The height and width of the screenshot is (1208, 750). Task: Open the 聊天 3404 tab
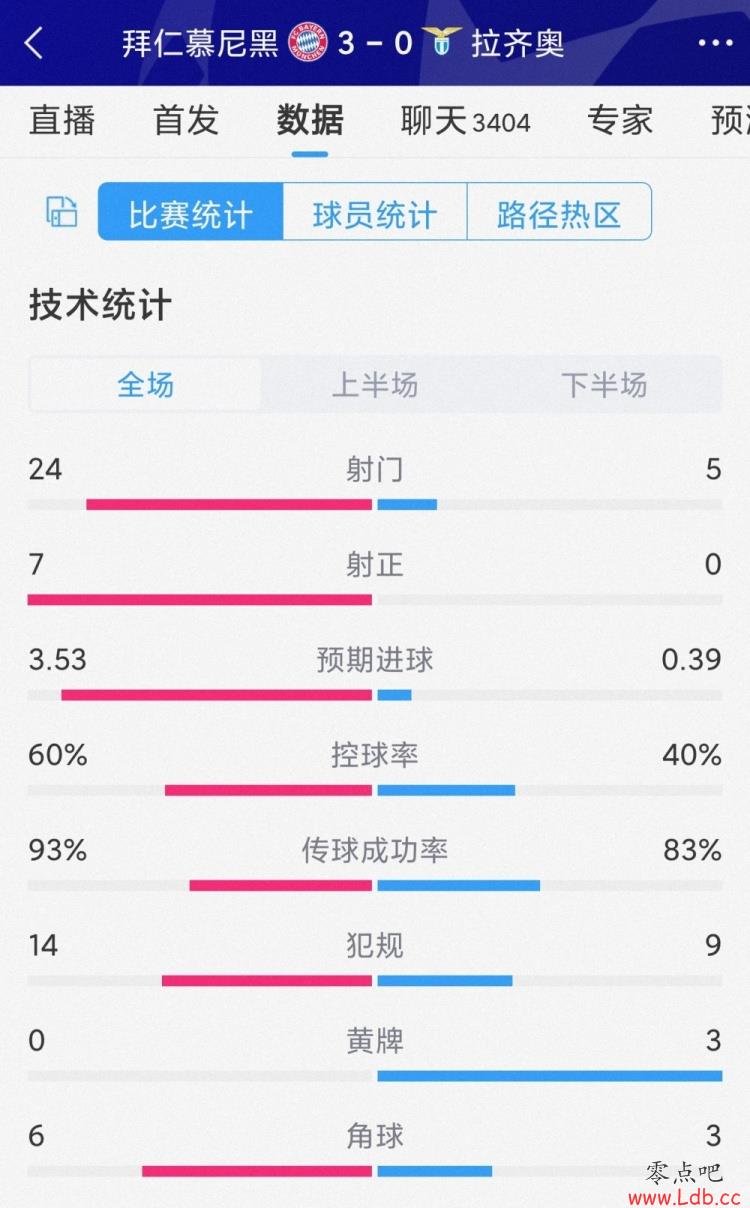[x=465, y=122]
